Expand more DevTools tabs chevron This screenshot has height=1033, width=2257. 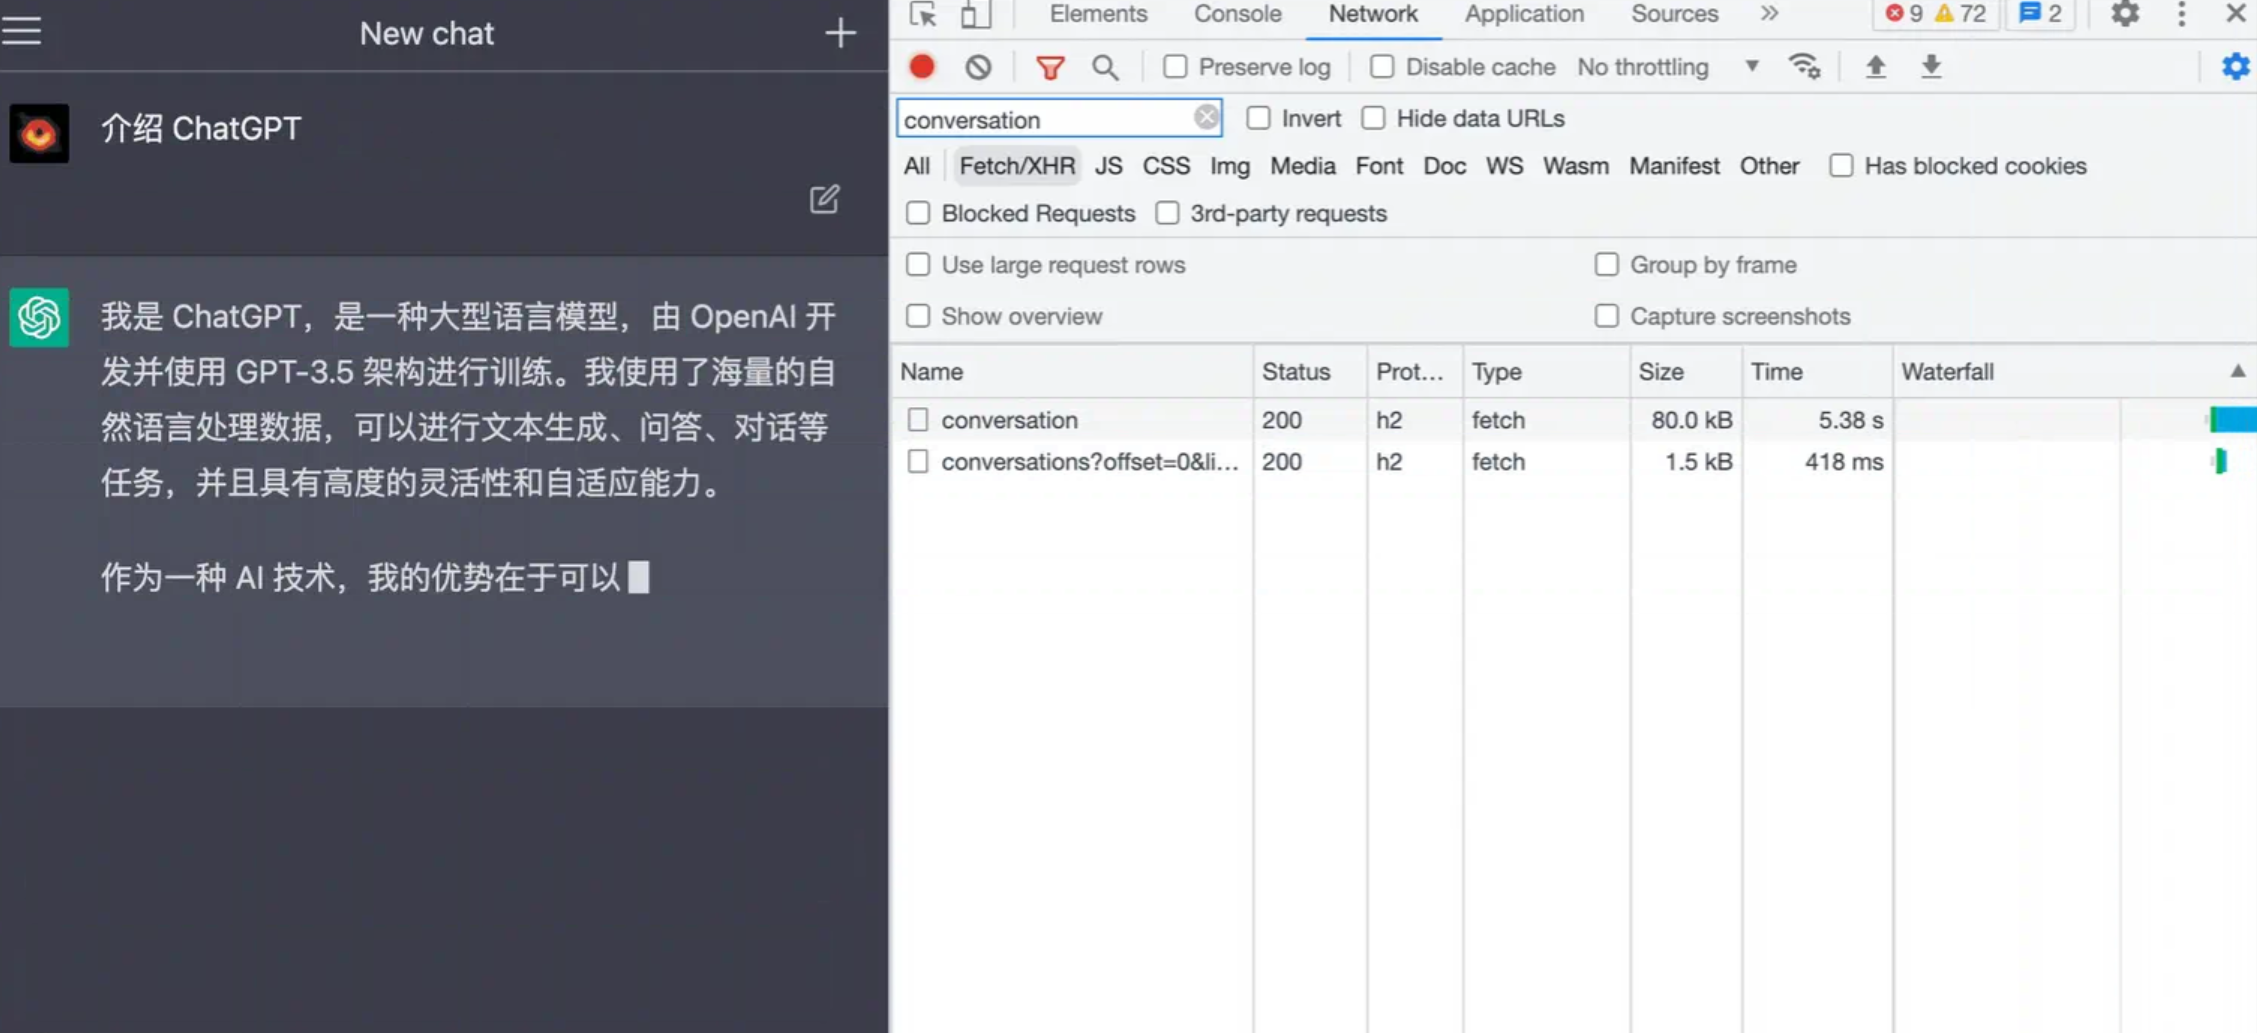[1769, 14]
